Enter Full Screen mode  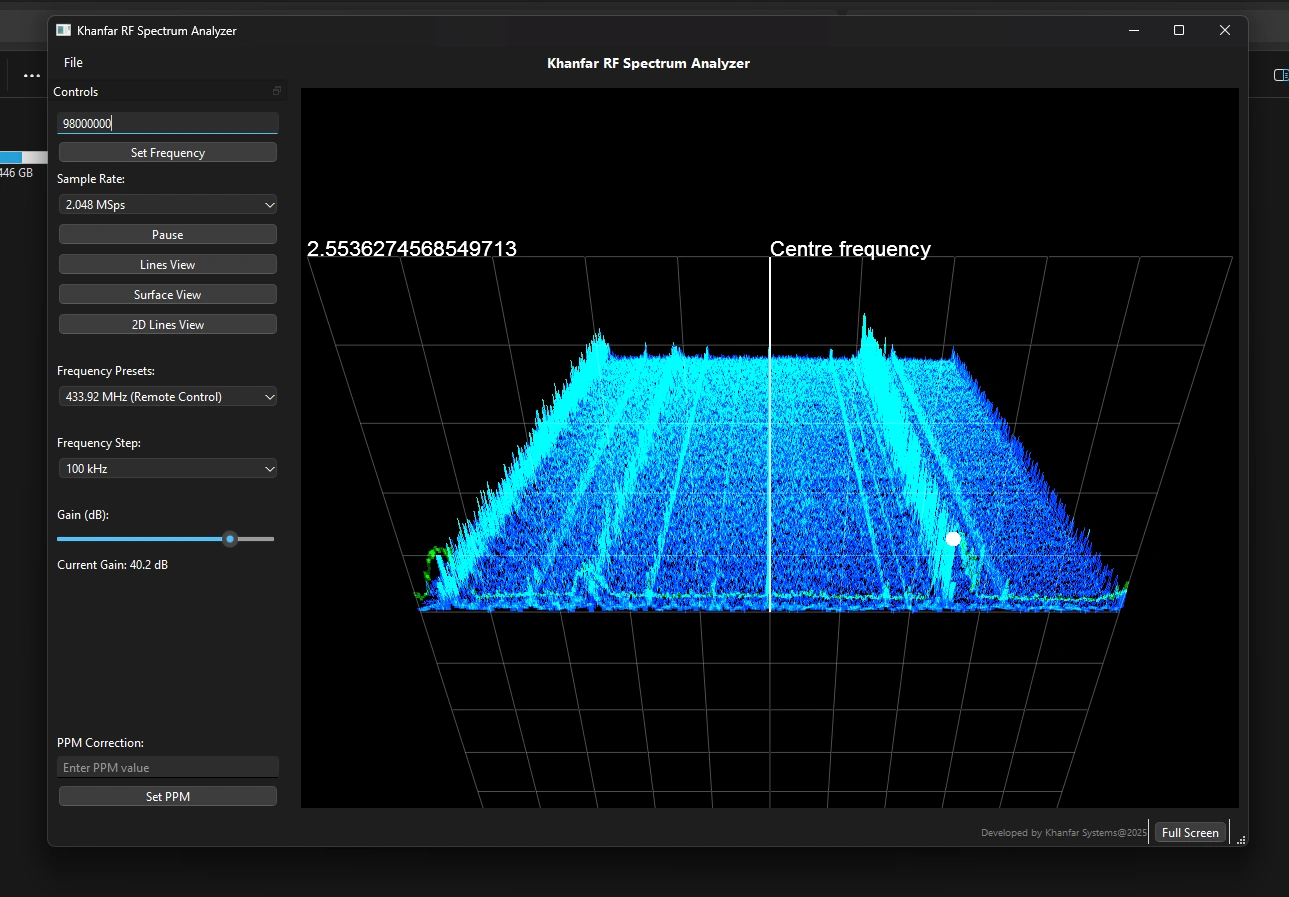click(1189, 832)
